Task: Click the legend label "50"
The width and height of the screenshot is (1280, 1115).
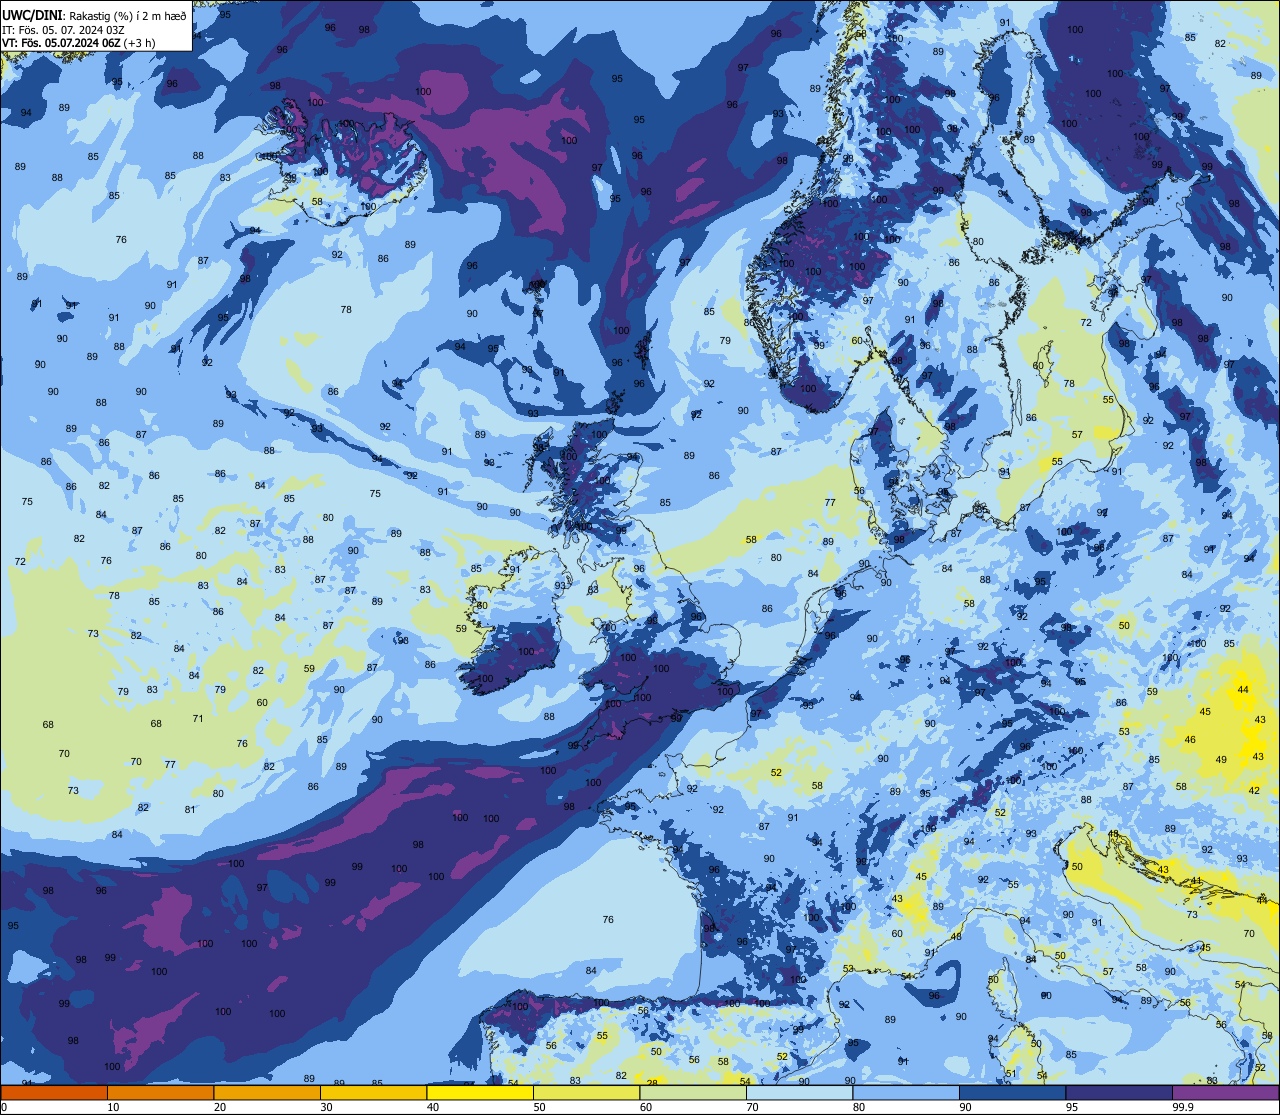Action: click(x=539, y=1107)
